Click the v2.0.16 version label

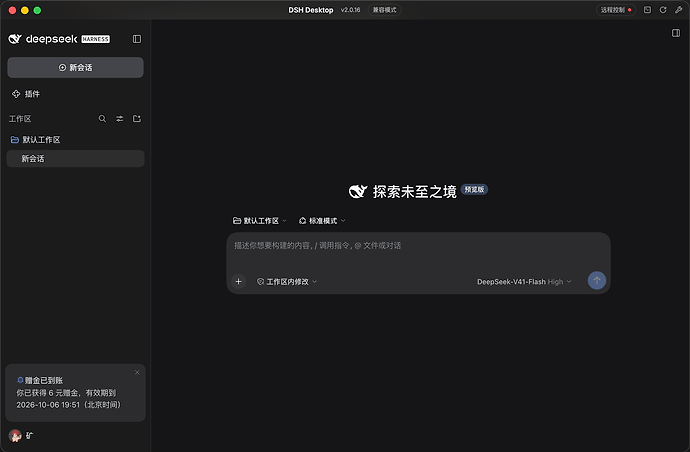(350, 10)
